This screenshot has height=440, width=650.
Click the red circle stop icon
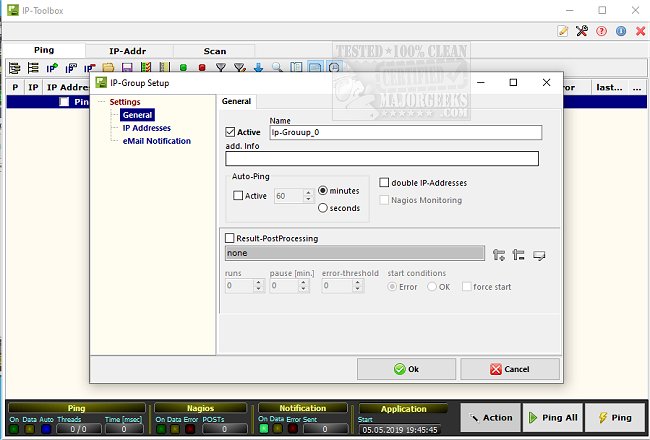pyautogui.click(x=202, y=68)
